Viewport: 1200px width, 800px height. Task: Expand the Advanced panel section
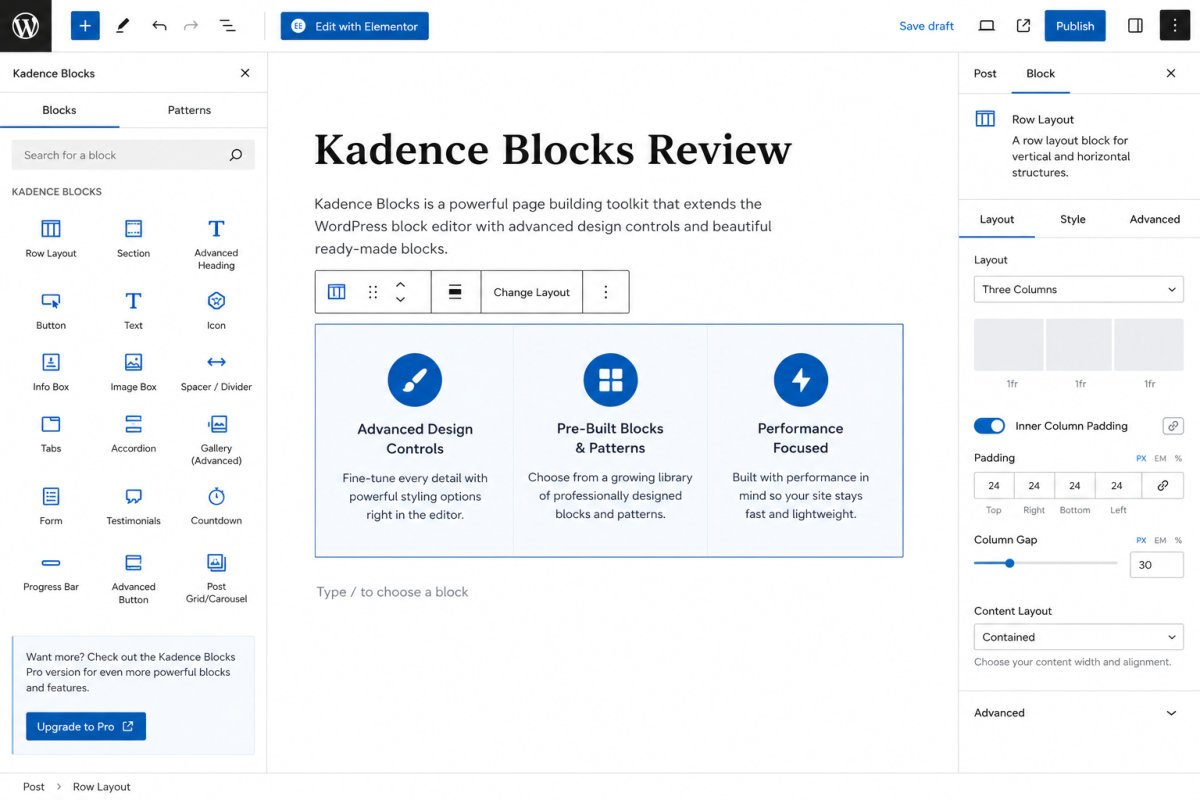click(1078, 713)
